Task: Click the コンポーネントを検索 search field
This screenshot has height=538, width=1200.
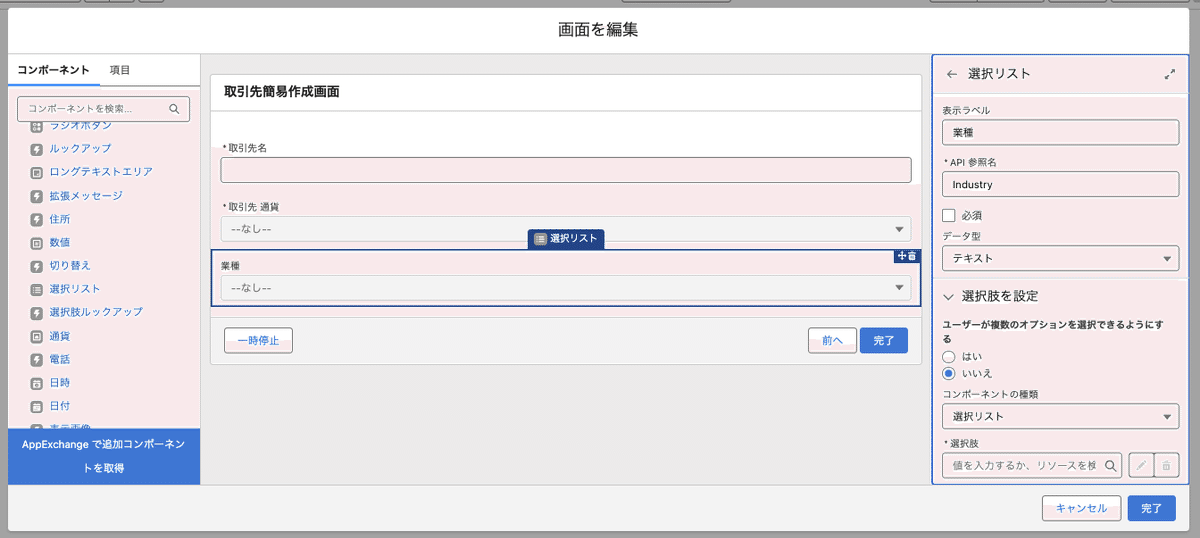Action: tap(103, 108)
